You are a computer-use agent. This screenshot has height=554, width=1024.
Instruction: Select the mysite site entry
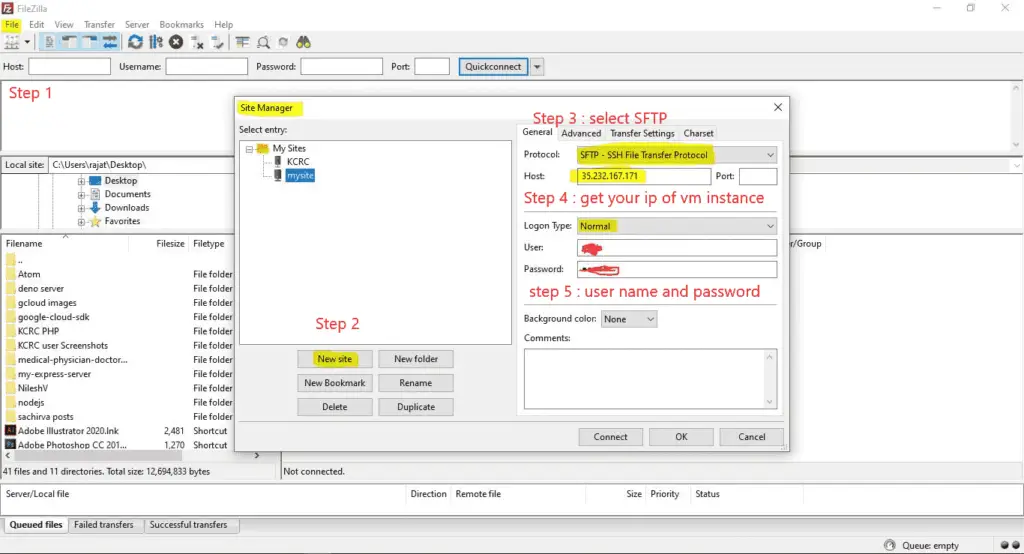pos(300,175)
